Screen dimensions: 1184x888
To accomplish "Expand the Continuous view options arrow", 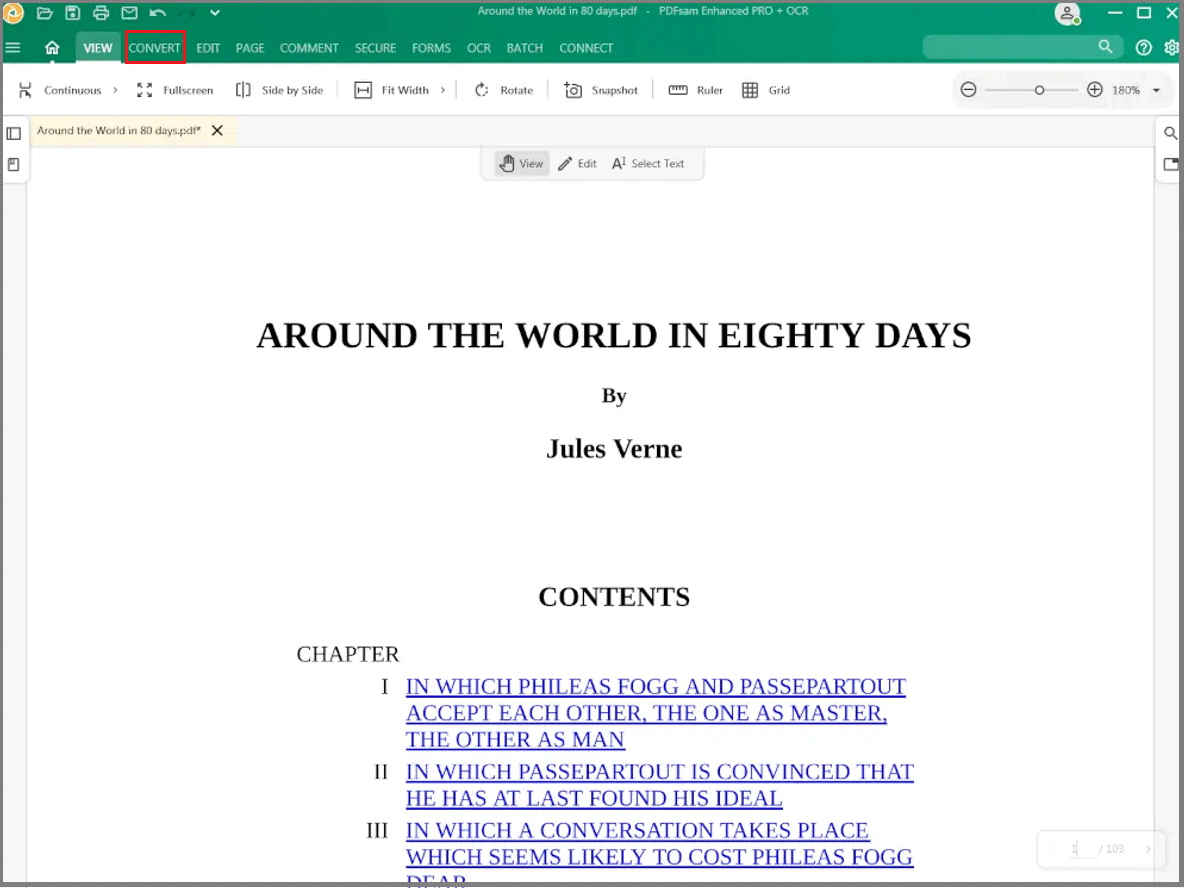I will [x=115, y=90].
